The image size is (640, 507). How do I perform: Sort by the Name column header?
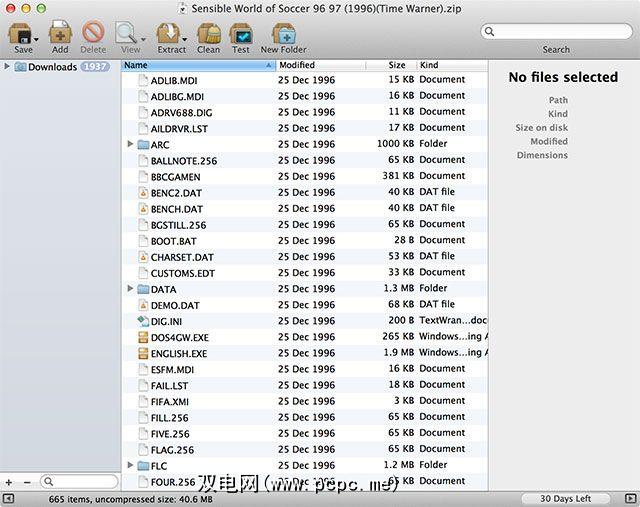198,65
